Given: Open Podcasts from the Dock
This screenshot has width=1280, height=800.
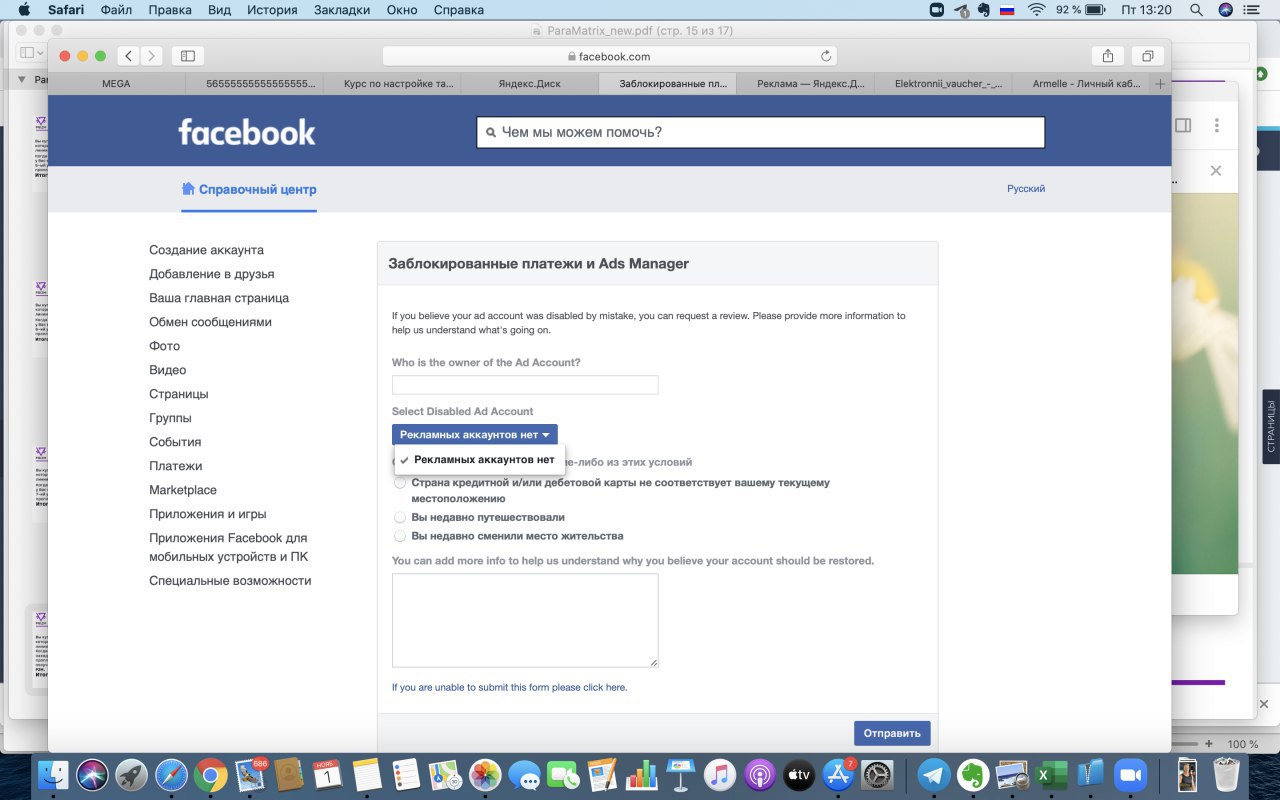Looking at the screenshot, I should click(759, 774).
